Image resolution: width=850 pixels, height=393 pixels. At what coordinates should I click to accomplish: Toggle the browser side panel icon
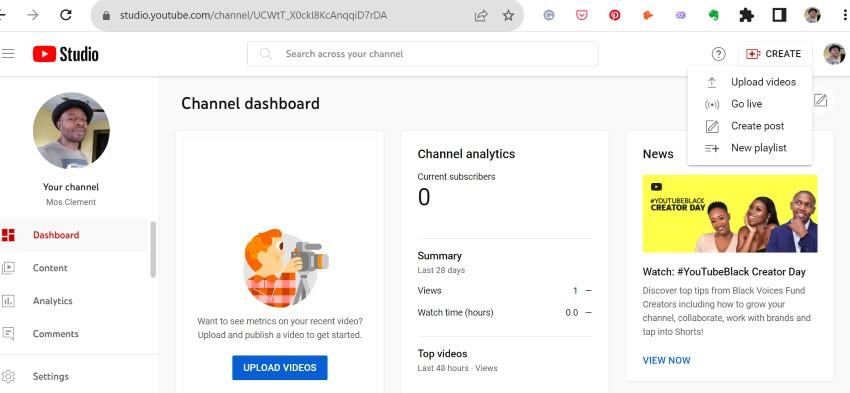click(780, 15)
